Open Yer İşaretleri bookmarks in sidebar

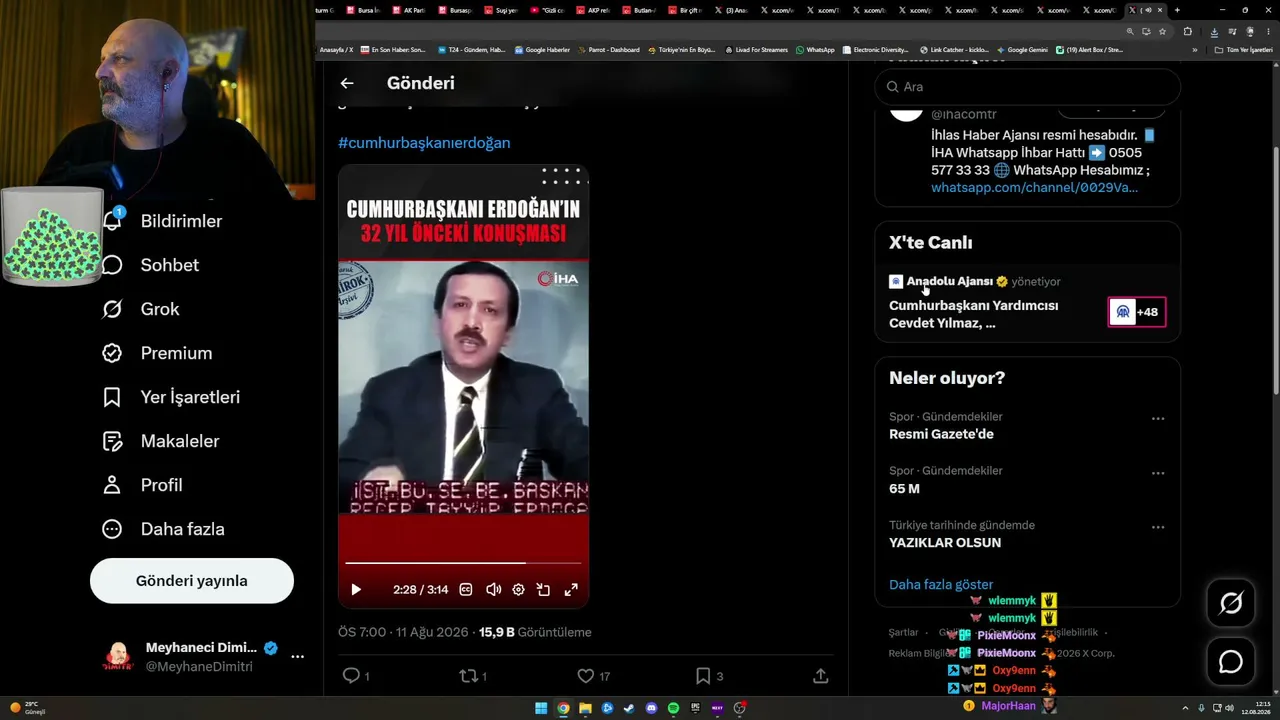coord(171,397)
